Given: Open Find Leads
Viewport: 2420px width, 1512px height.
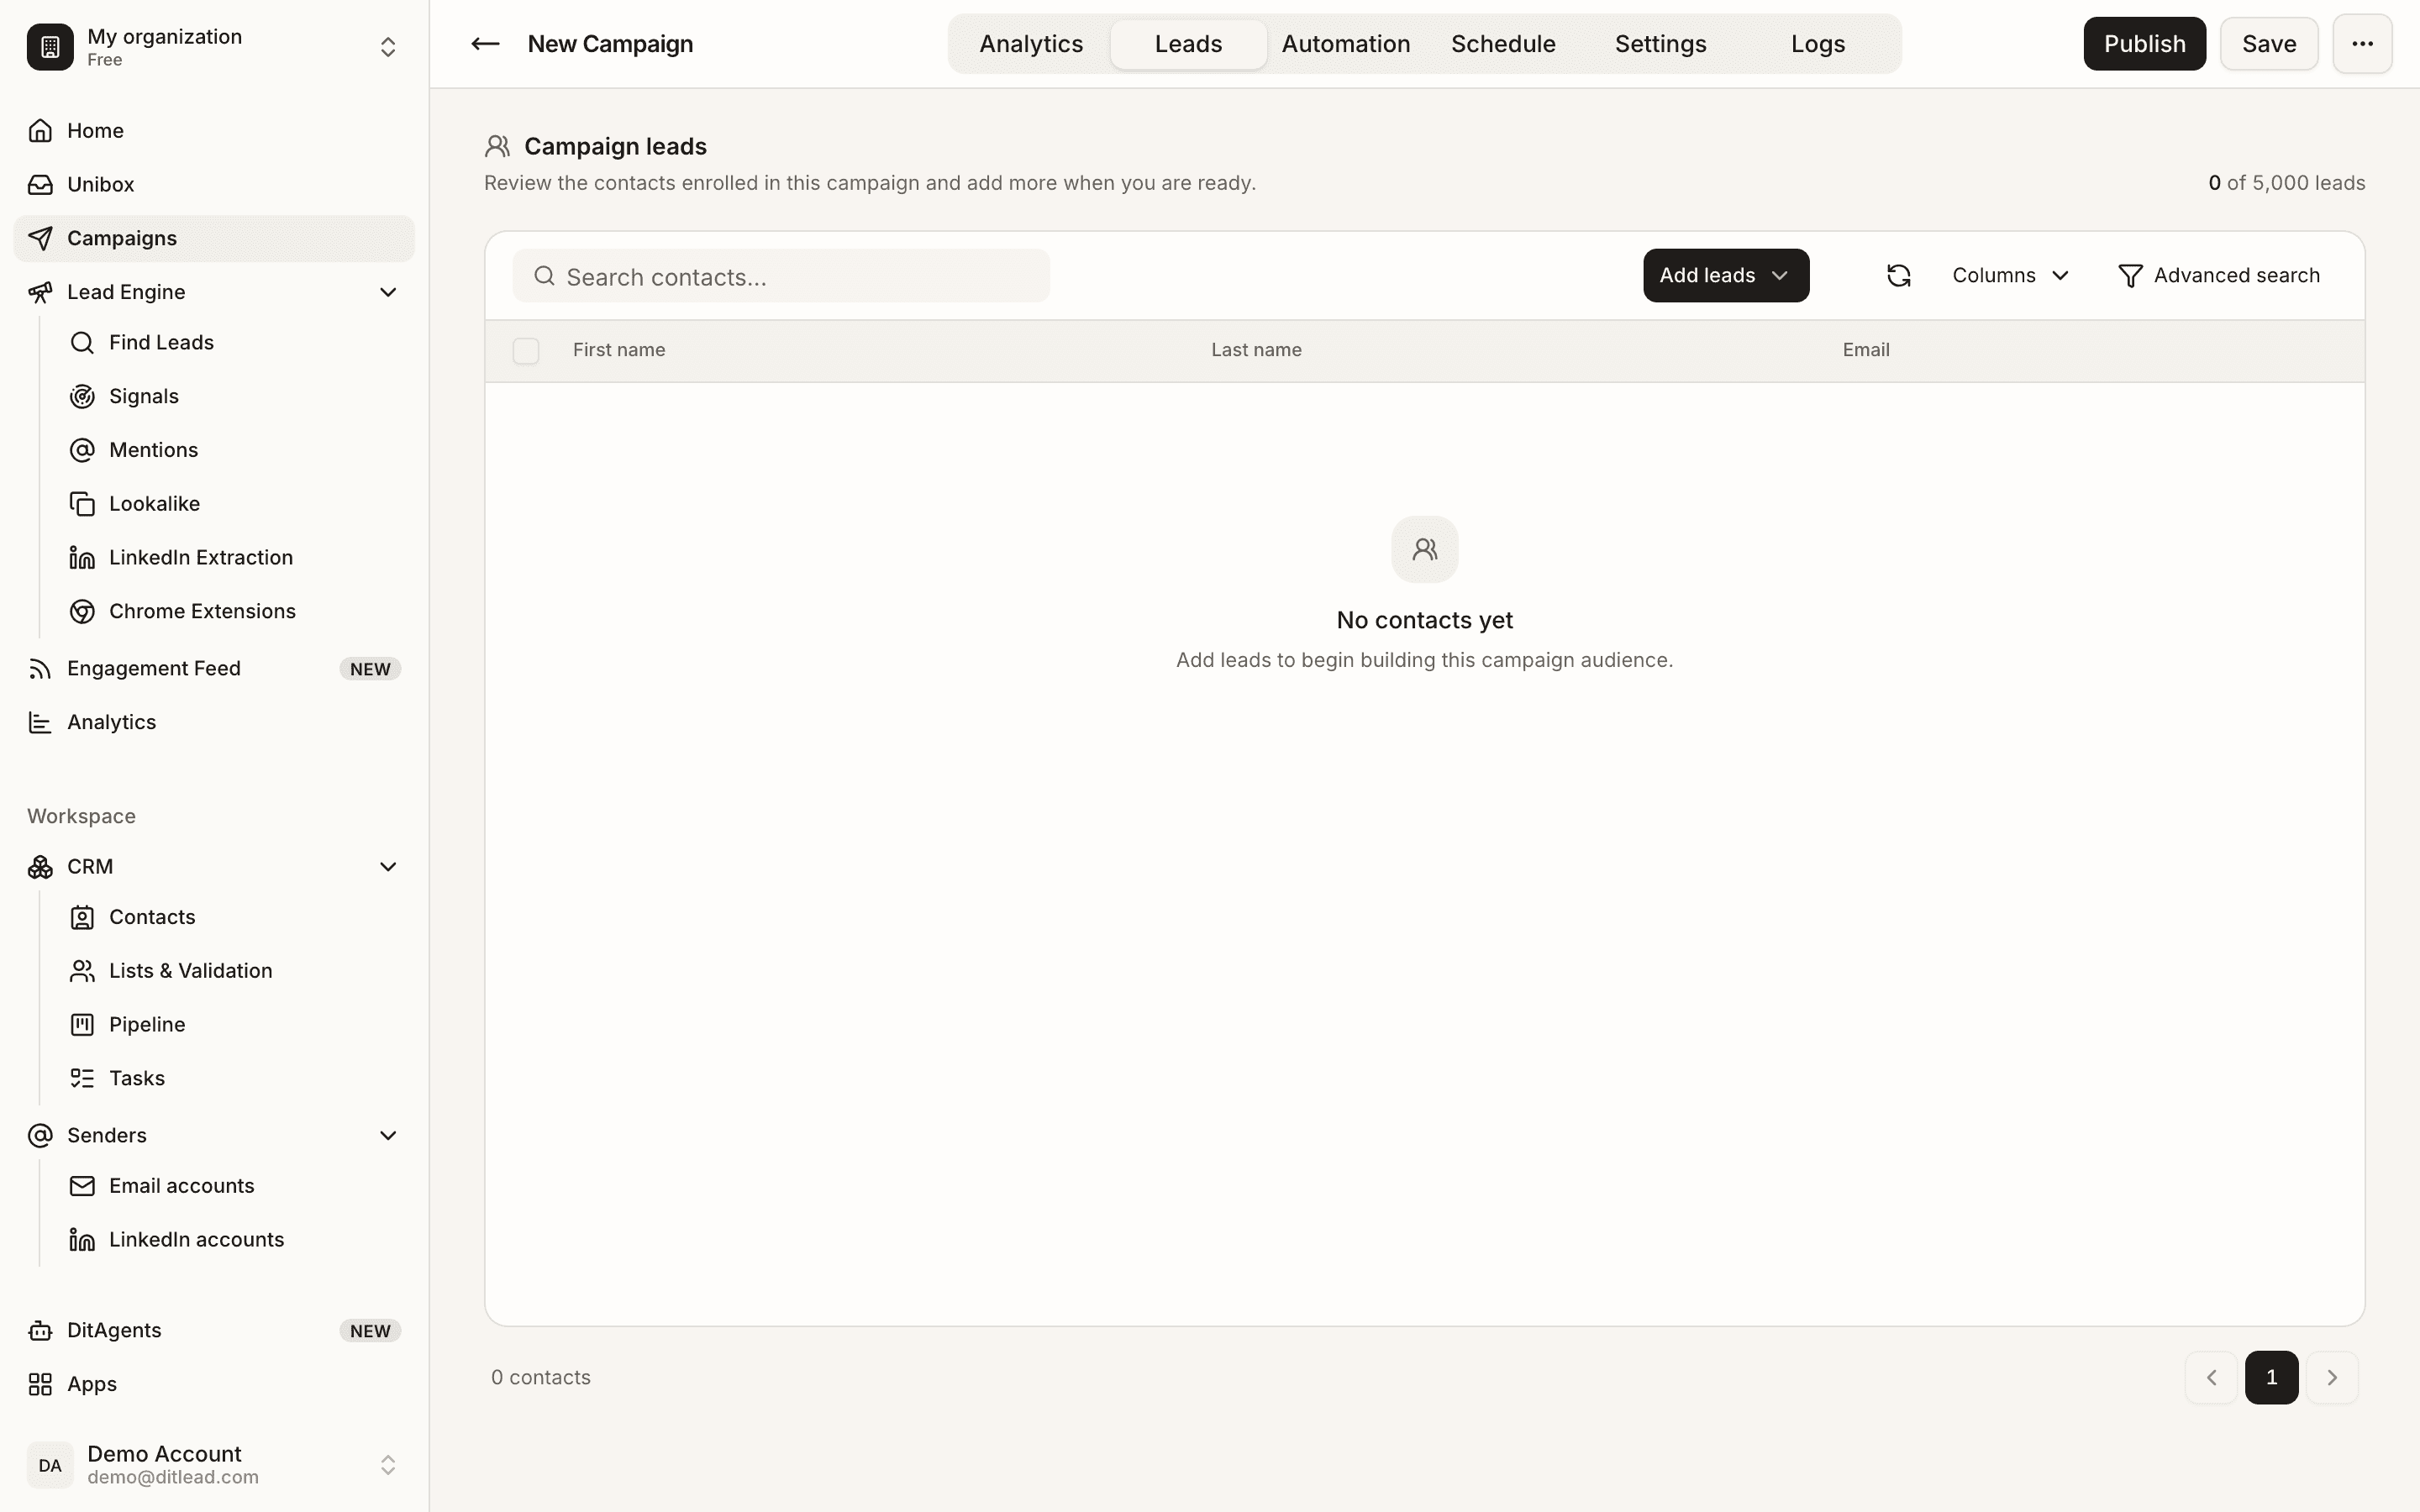Looking at the screenshot, I should (x=234, y=342).
